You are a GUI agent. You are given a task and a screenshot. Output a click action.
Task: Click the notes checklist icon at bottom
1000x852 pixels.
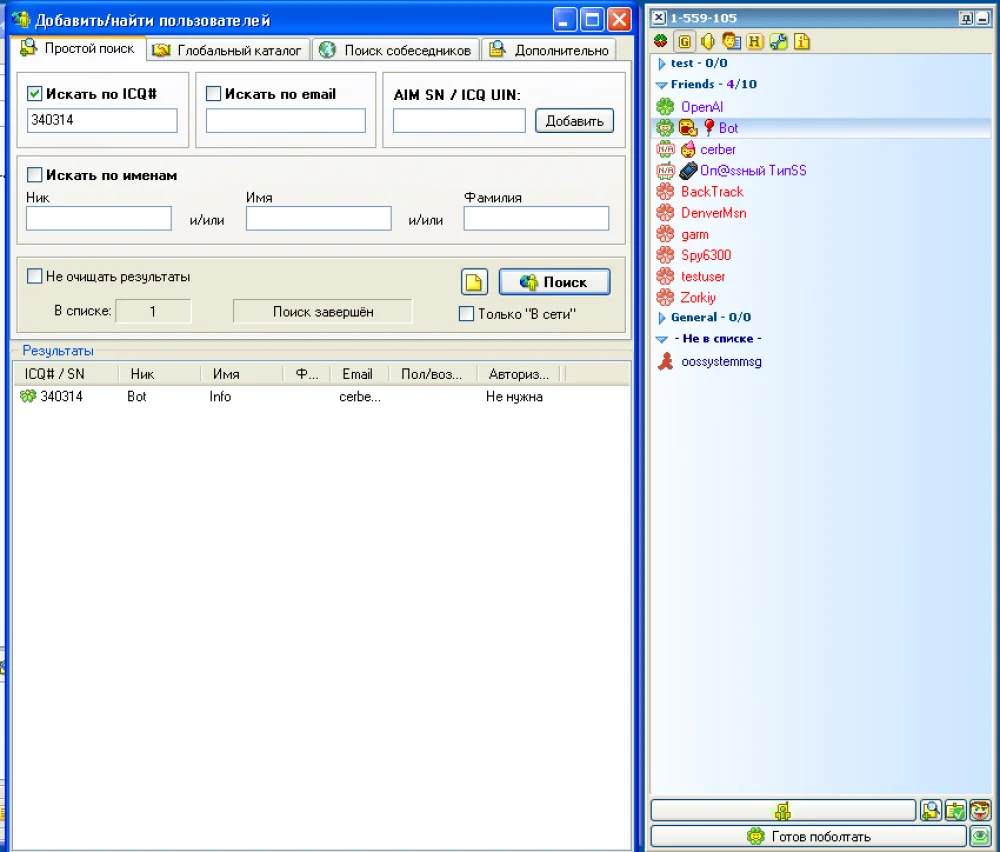click(x=955, y=811)
